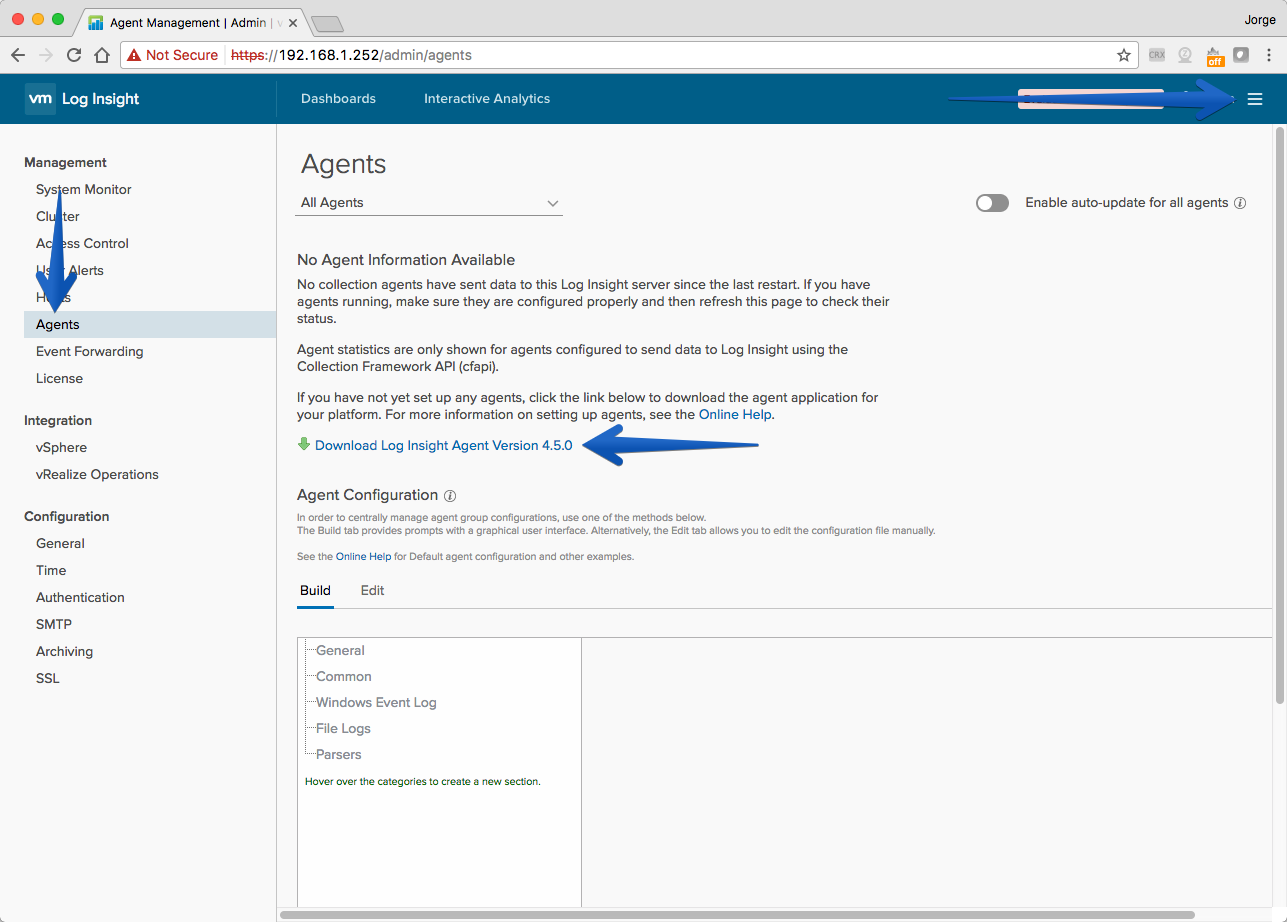Open the hamburger menu in Log Insight header
This screenshot has height=922, width=1287.
coord(1255,99)
